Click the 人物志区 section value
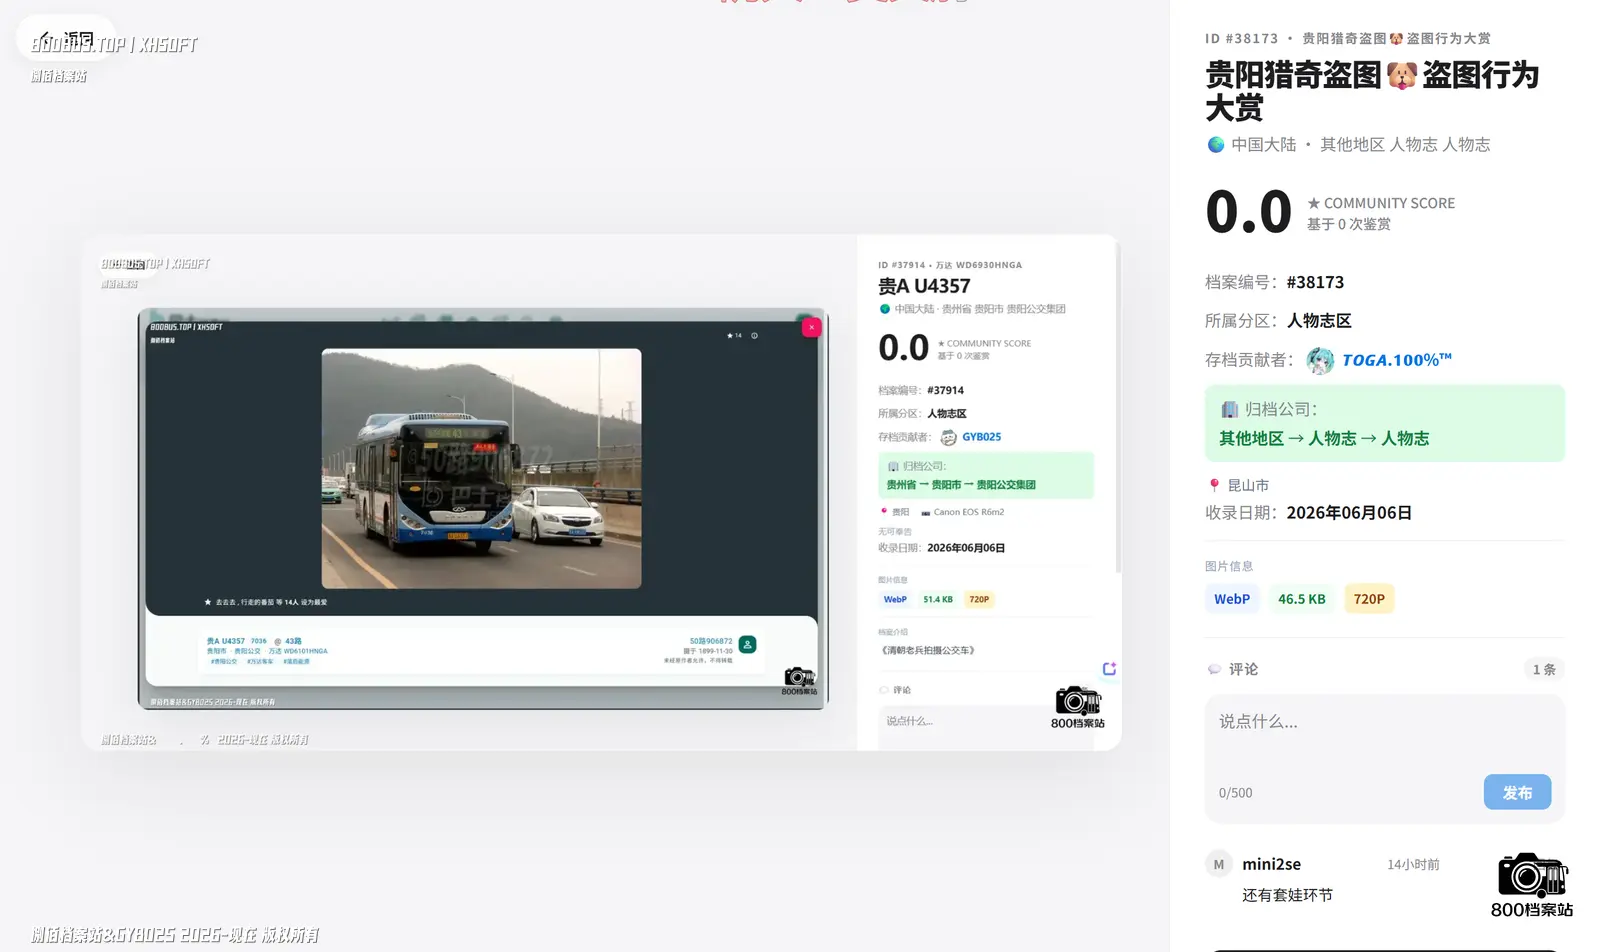This screenshot has width=1600, height=952. point(1319,321)
